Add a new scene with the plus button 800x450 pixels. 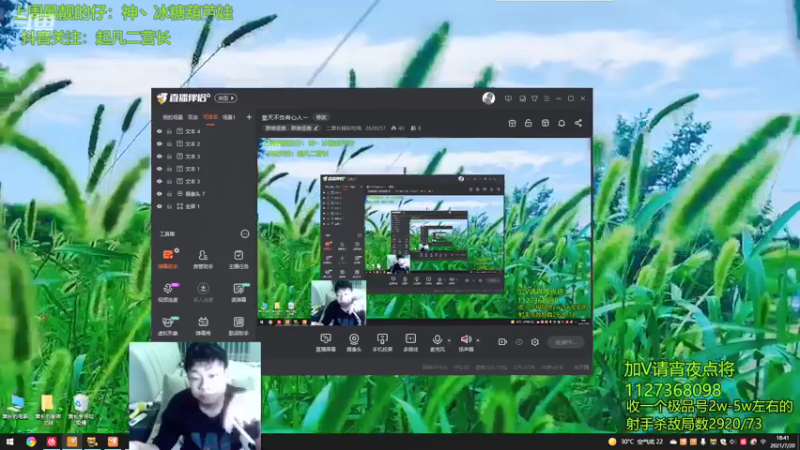point(249,117)
